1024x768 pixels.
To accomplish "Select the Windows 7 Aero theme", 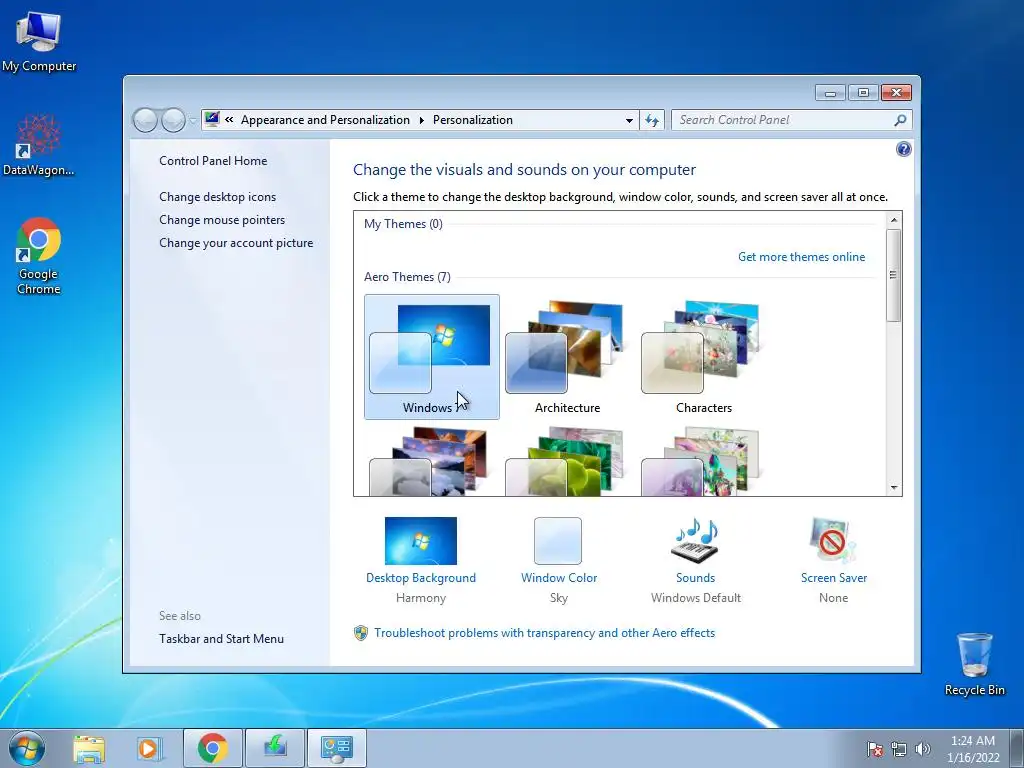I will [432, 357].
